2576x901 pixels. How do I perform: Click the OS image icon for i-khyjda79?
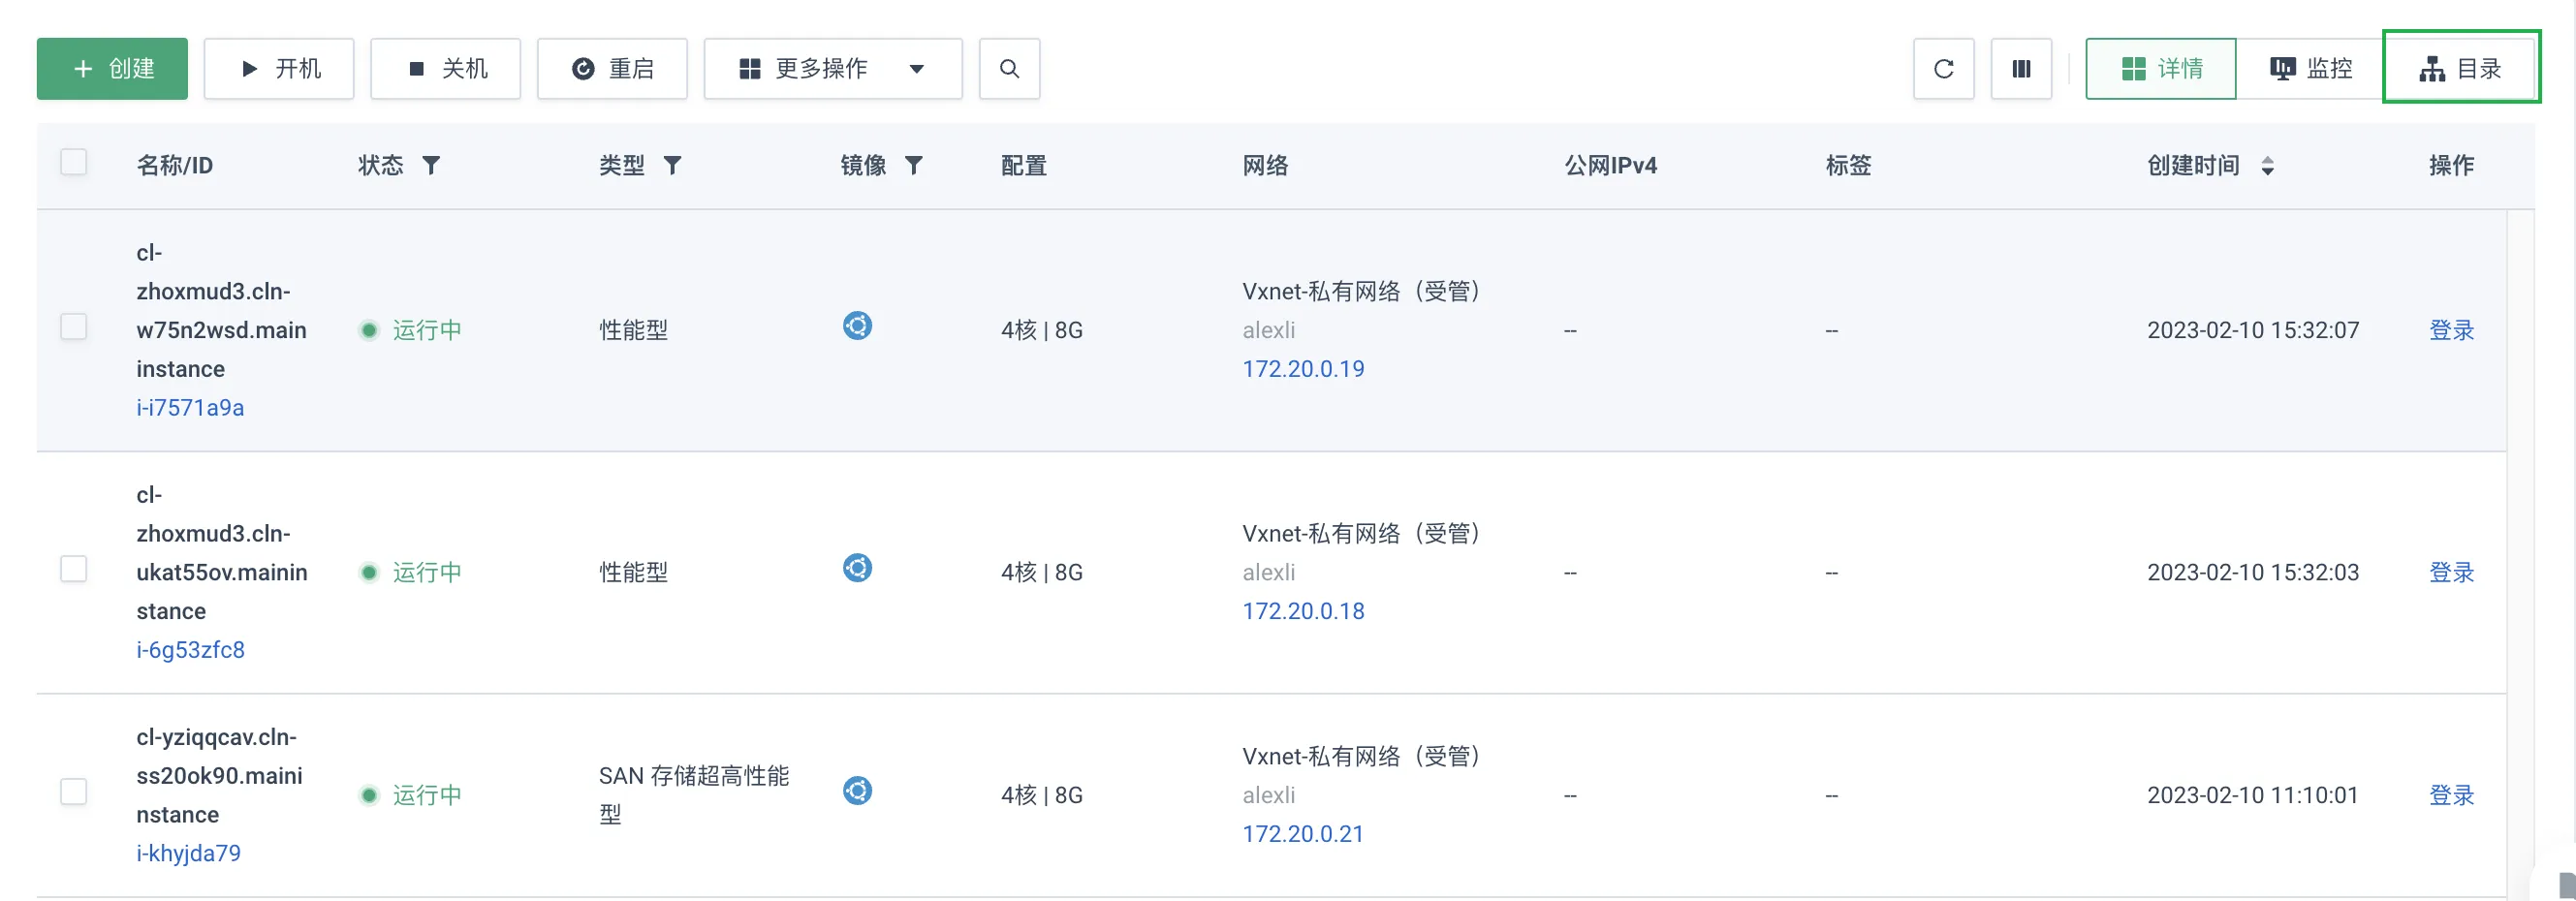857,791
